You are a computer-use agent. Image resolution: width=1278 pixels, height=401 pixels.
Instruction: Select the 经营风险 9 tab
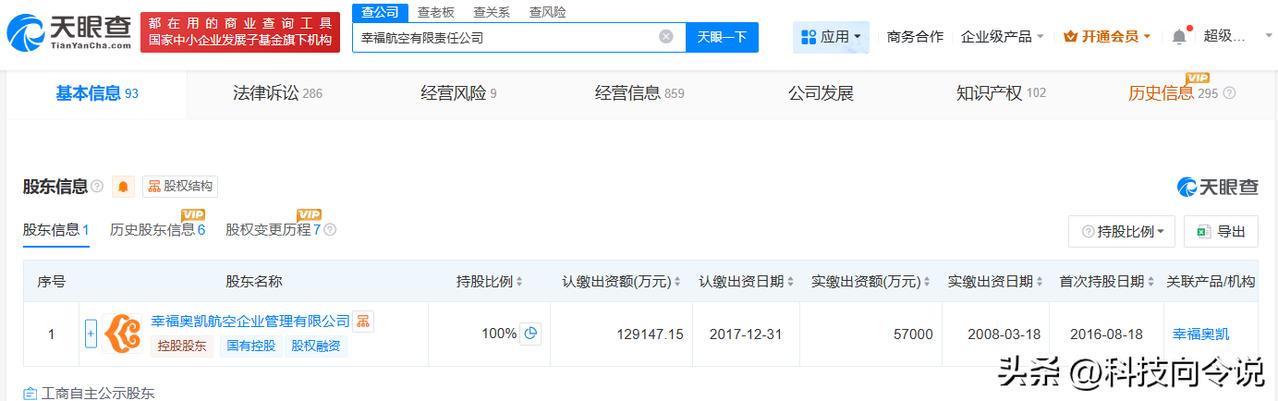pyautogui.click(x=459, y=93)
